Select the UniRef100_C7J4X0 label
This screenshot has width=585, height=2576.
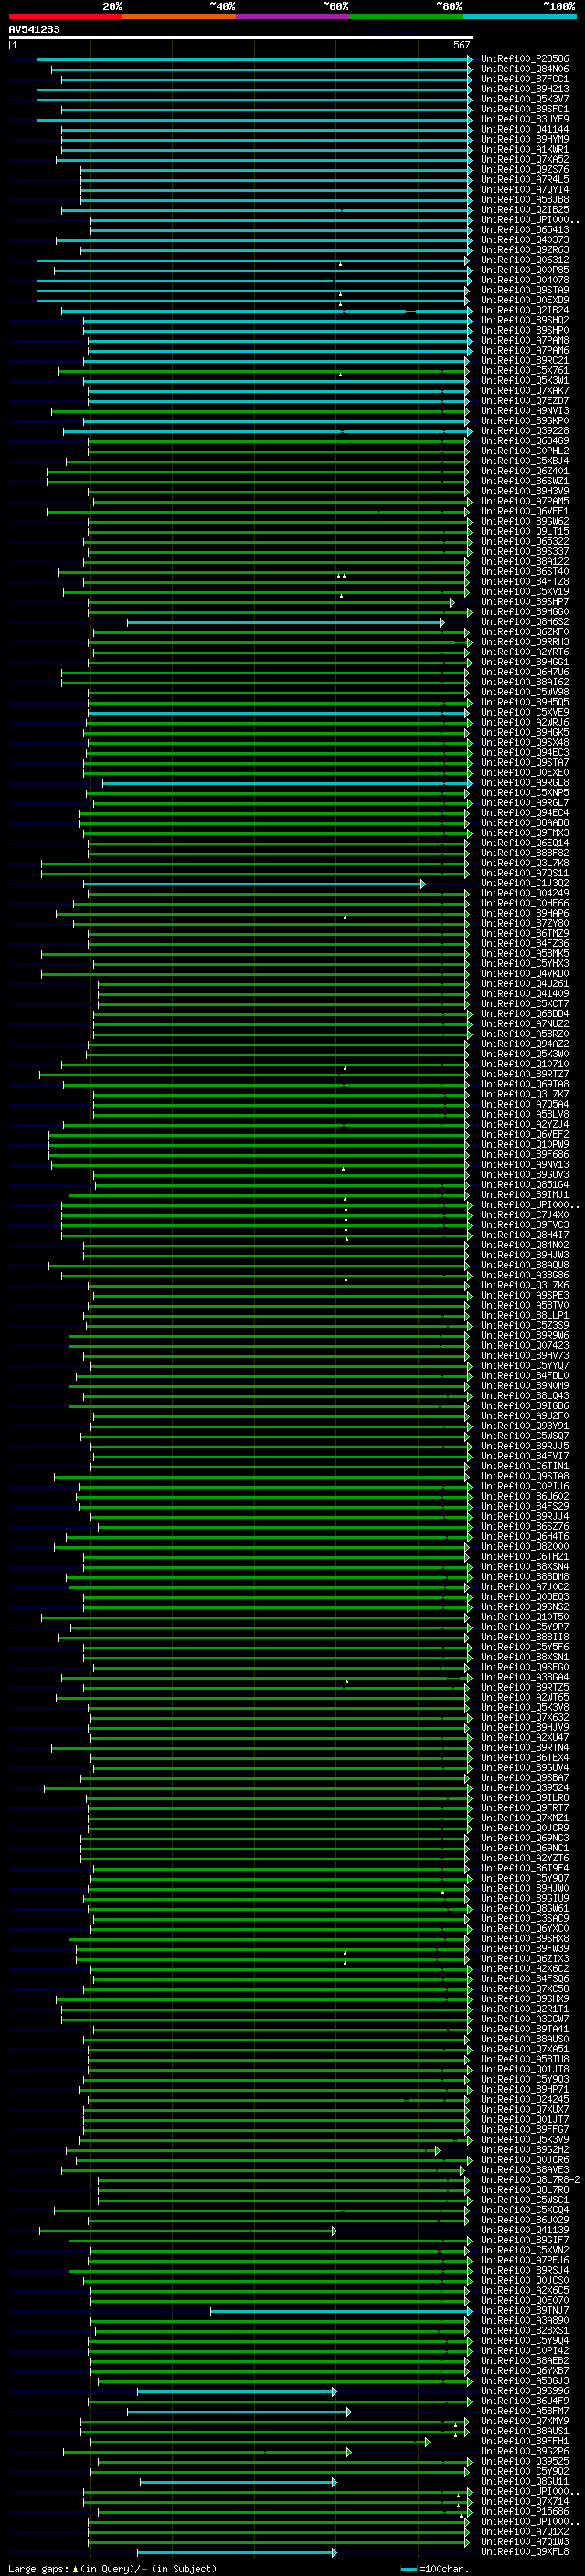(x=524, y=1215)
